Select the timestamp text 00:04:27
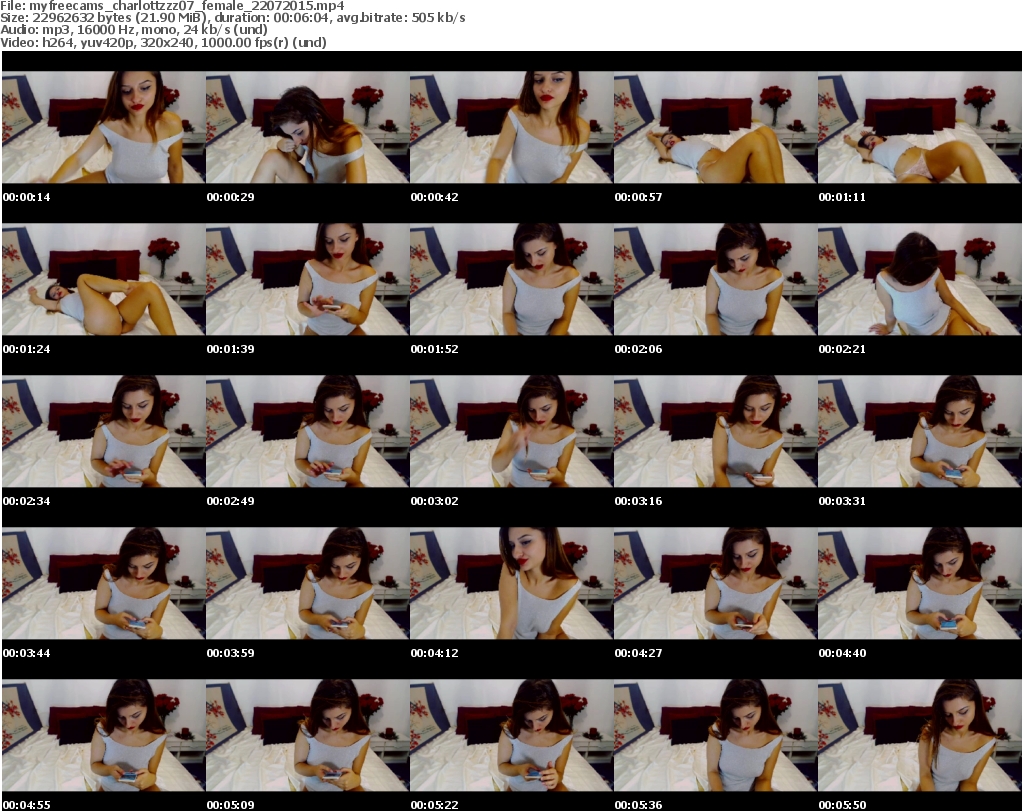 pos(638,654)
